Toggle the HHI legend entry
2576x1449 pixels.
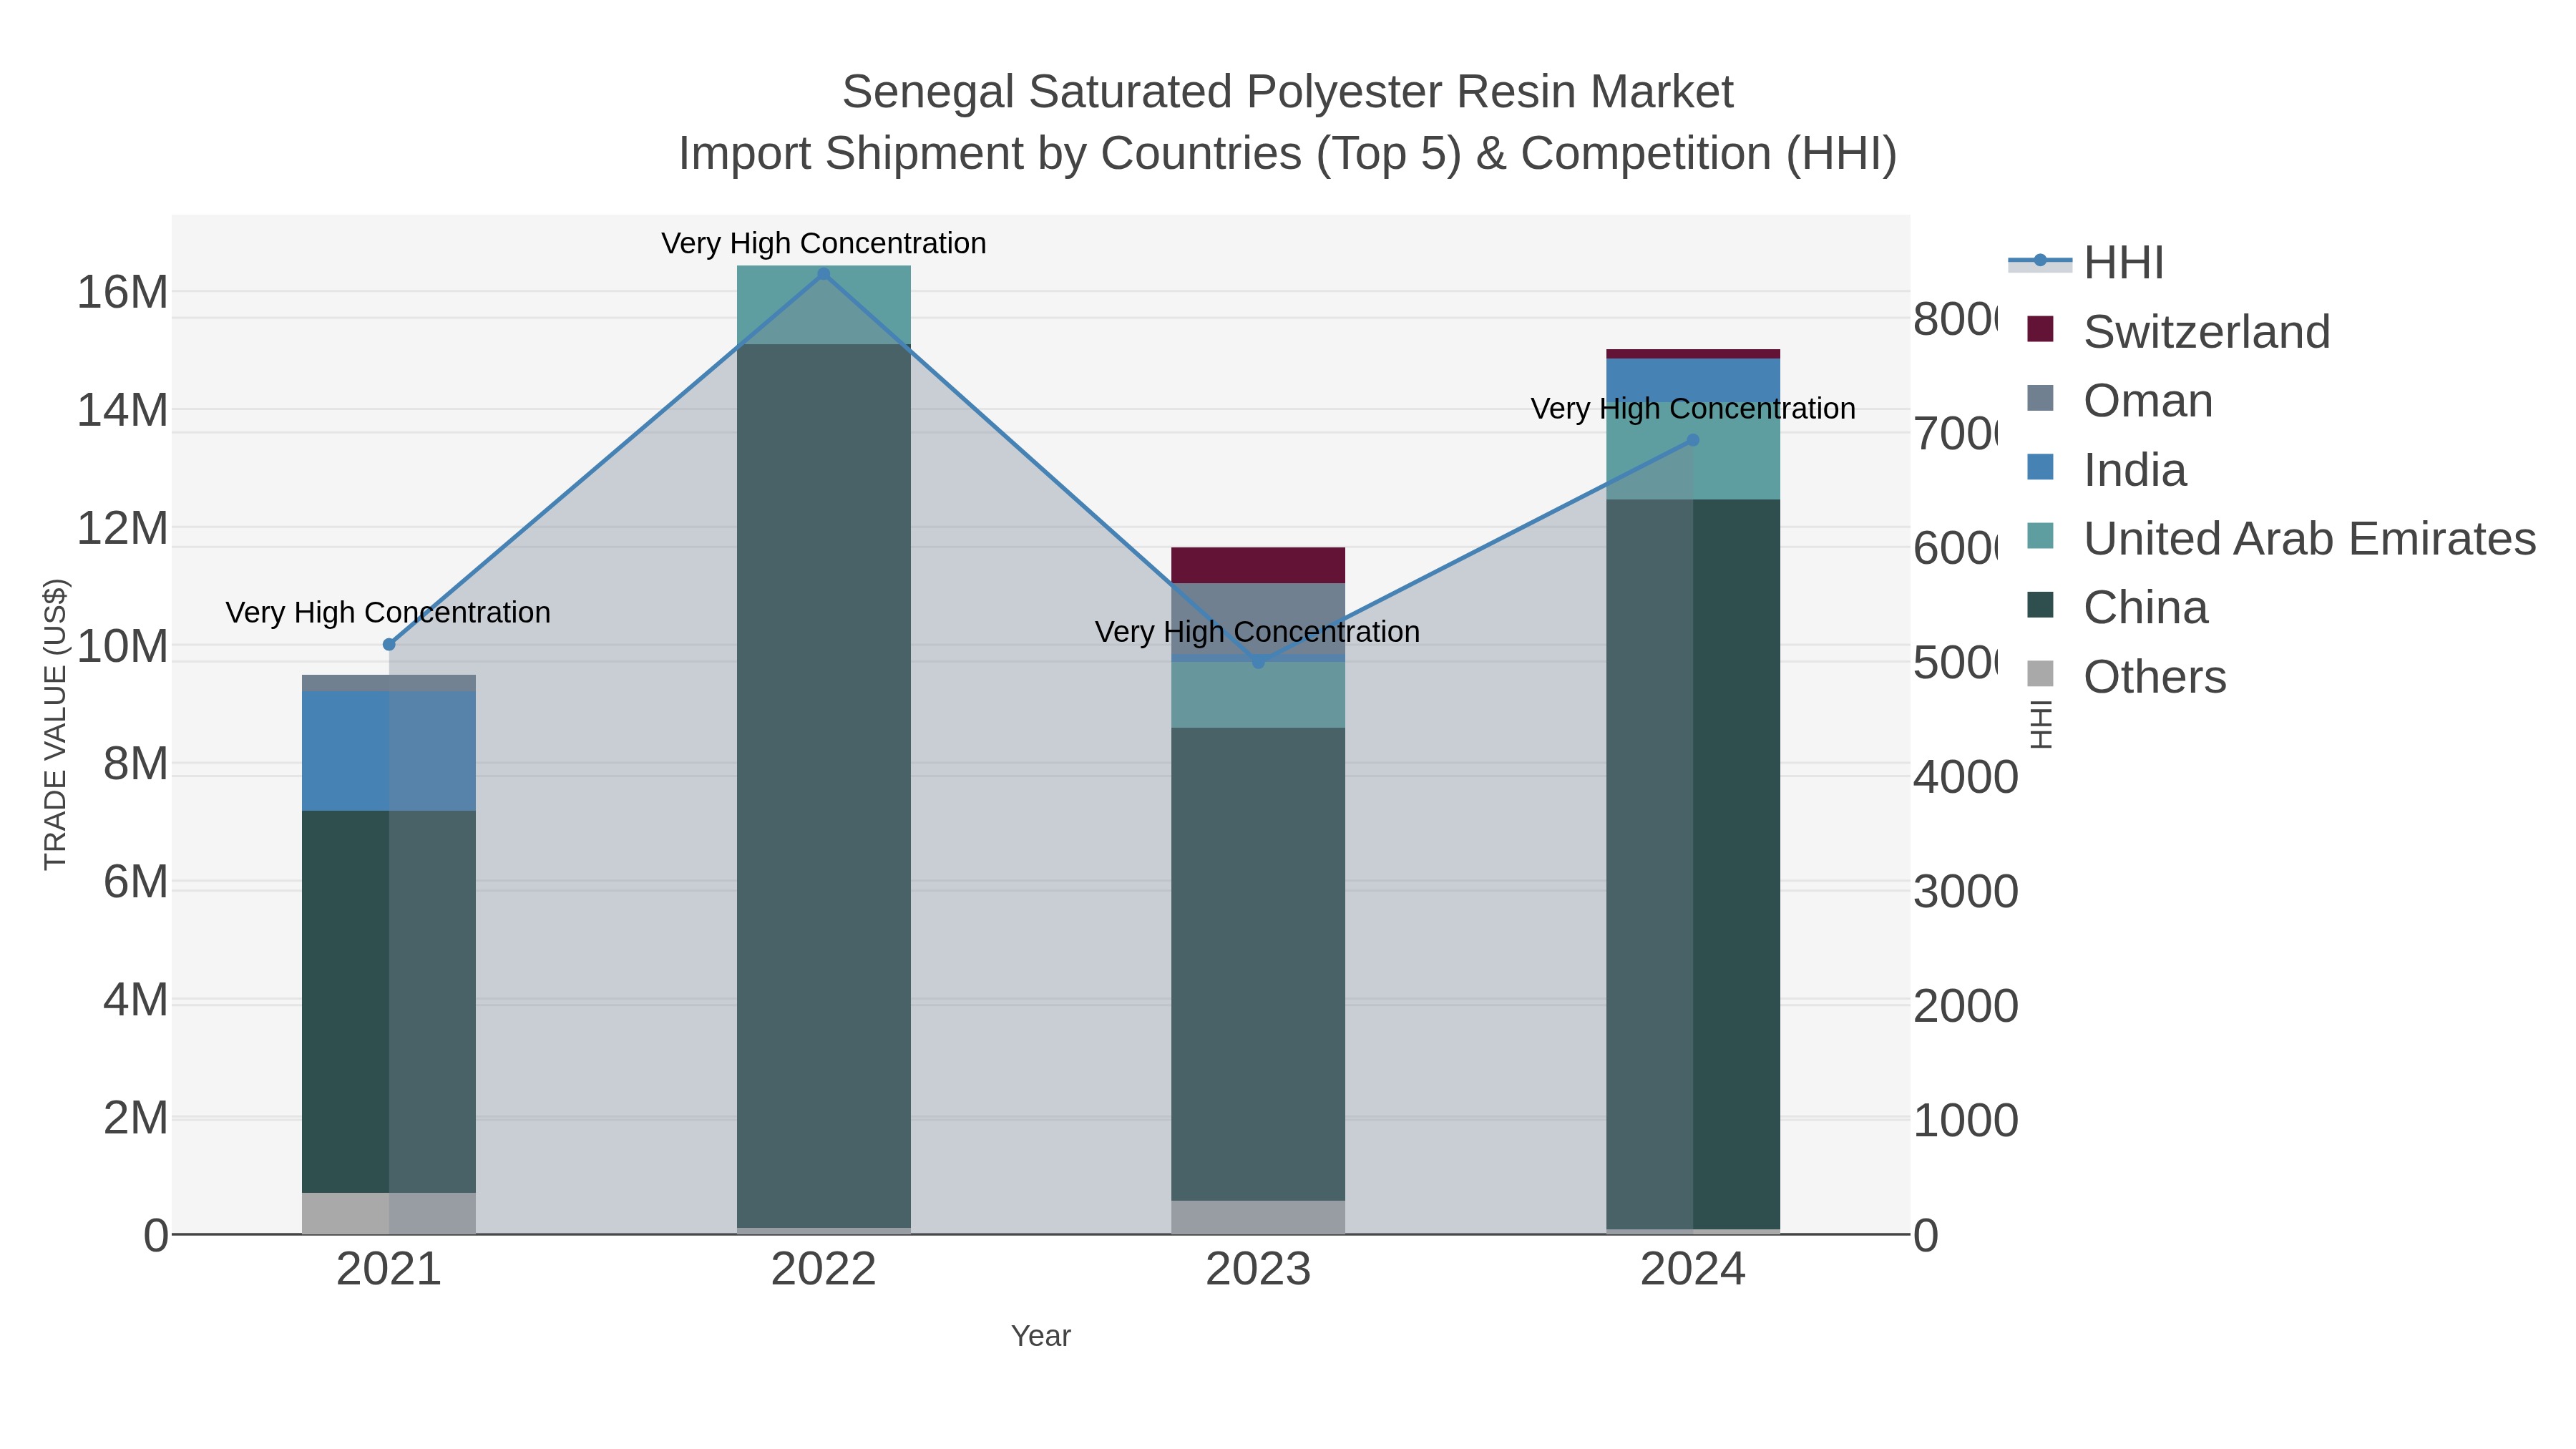(2086, 263)
